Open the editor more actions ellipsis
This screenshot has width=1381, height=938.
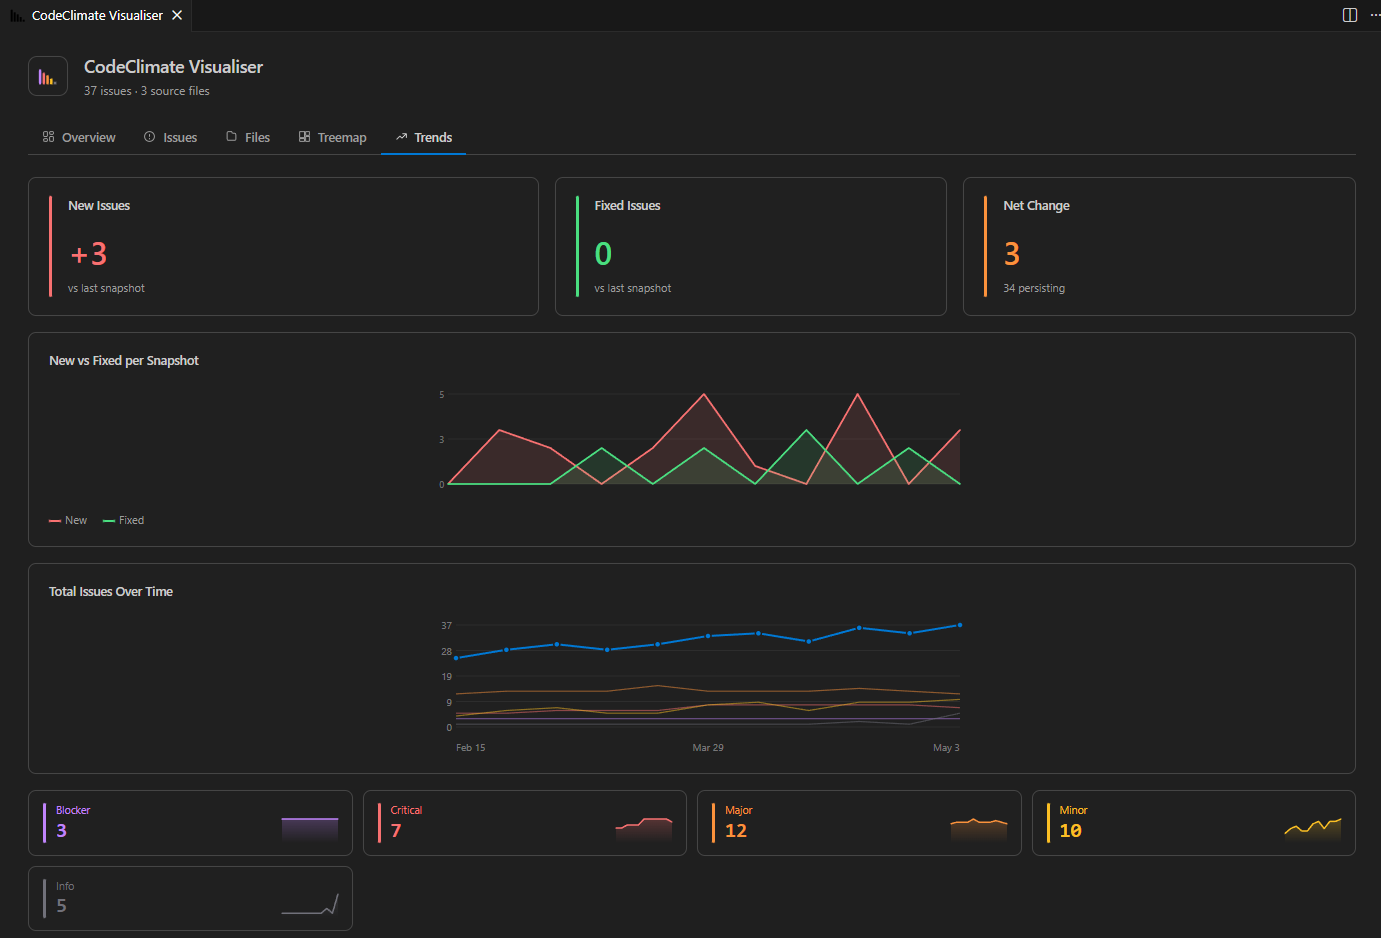tap(1375, 15)
